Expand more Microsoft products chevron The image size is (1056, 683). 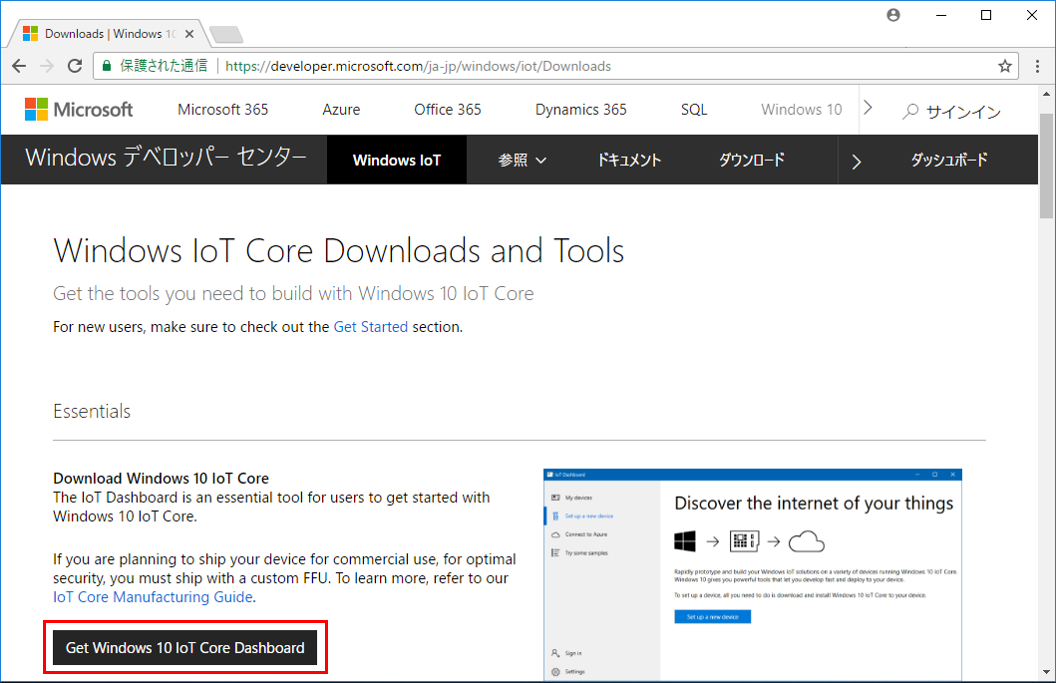click(868, 108)
